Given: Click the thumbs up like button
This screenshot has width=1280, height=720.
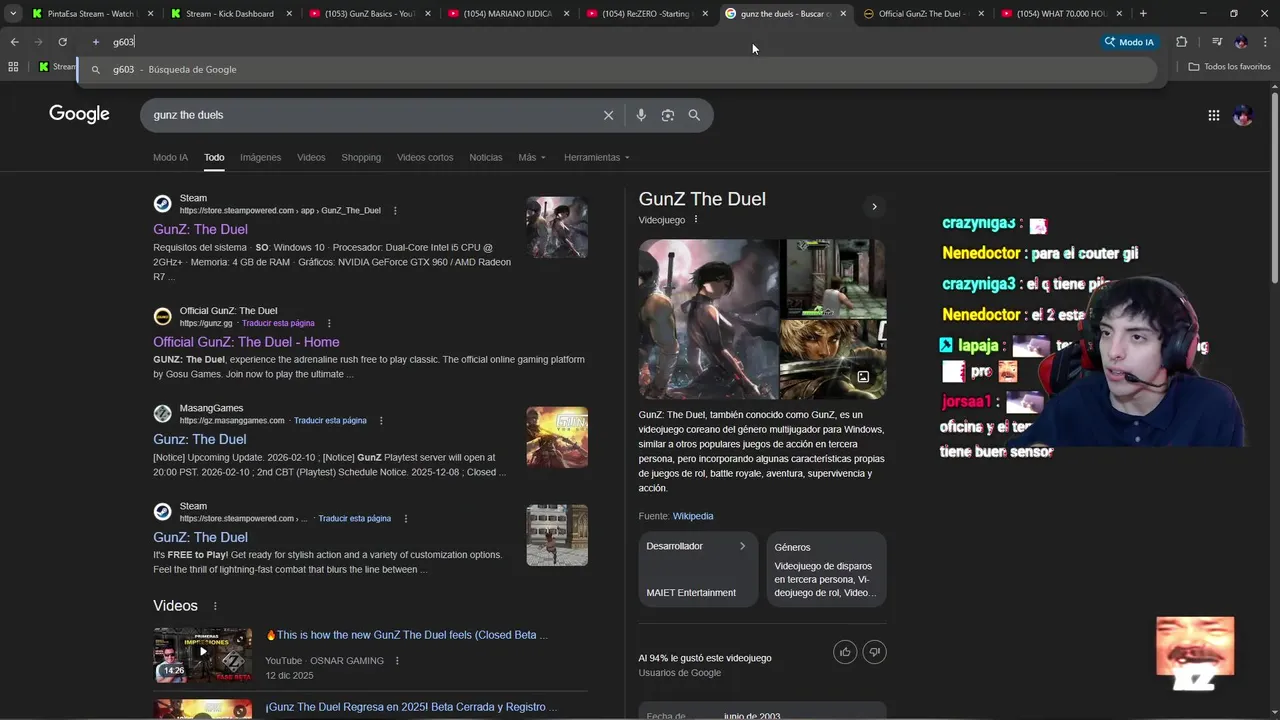Looking at the screenshot, I should (845, 652).
